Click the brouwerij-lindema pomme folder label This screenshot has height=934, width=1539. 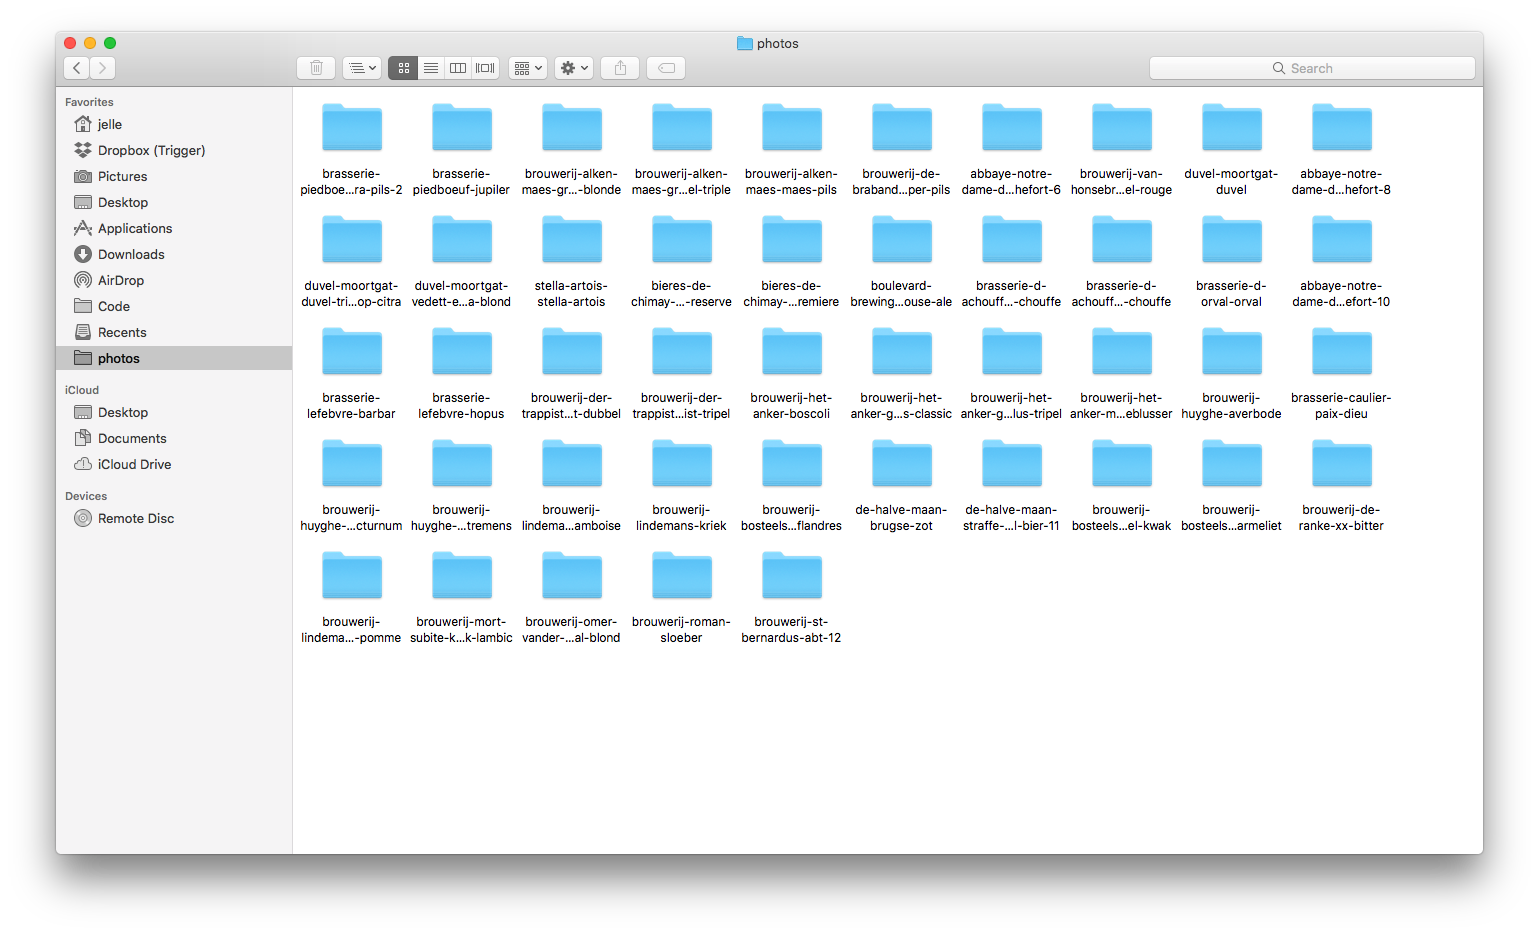point(351,630)
